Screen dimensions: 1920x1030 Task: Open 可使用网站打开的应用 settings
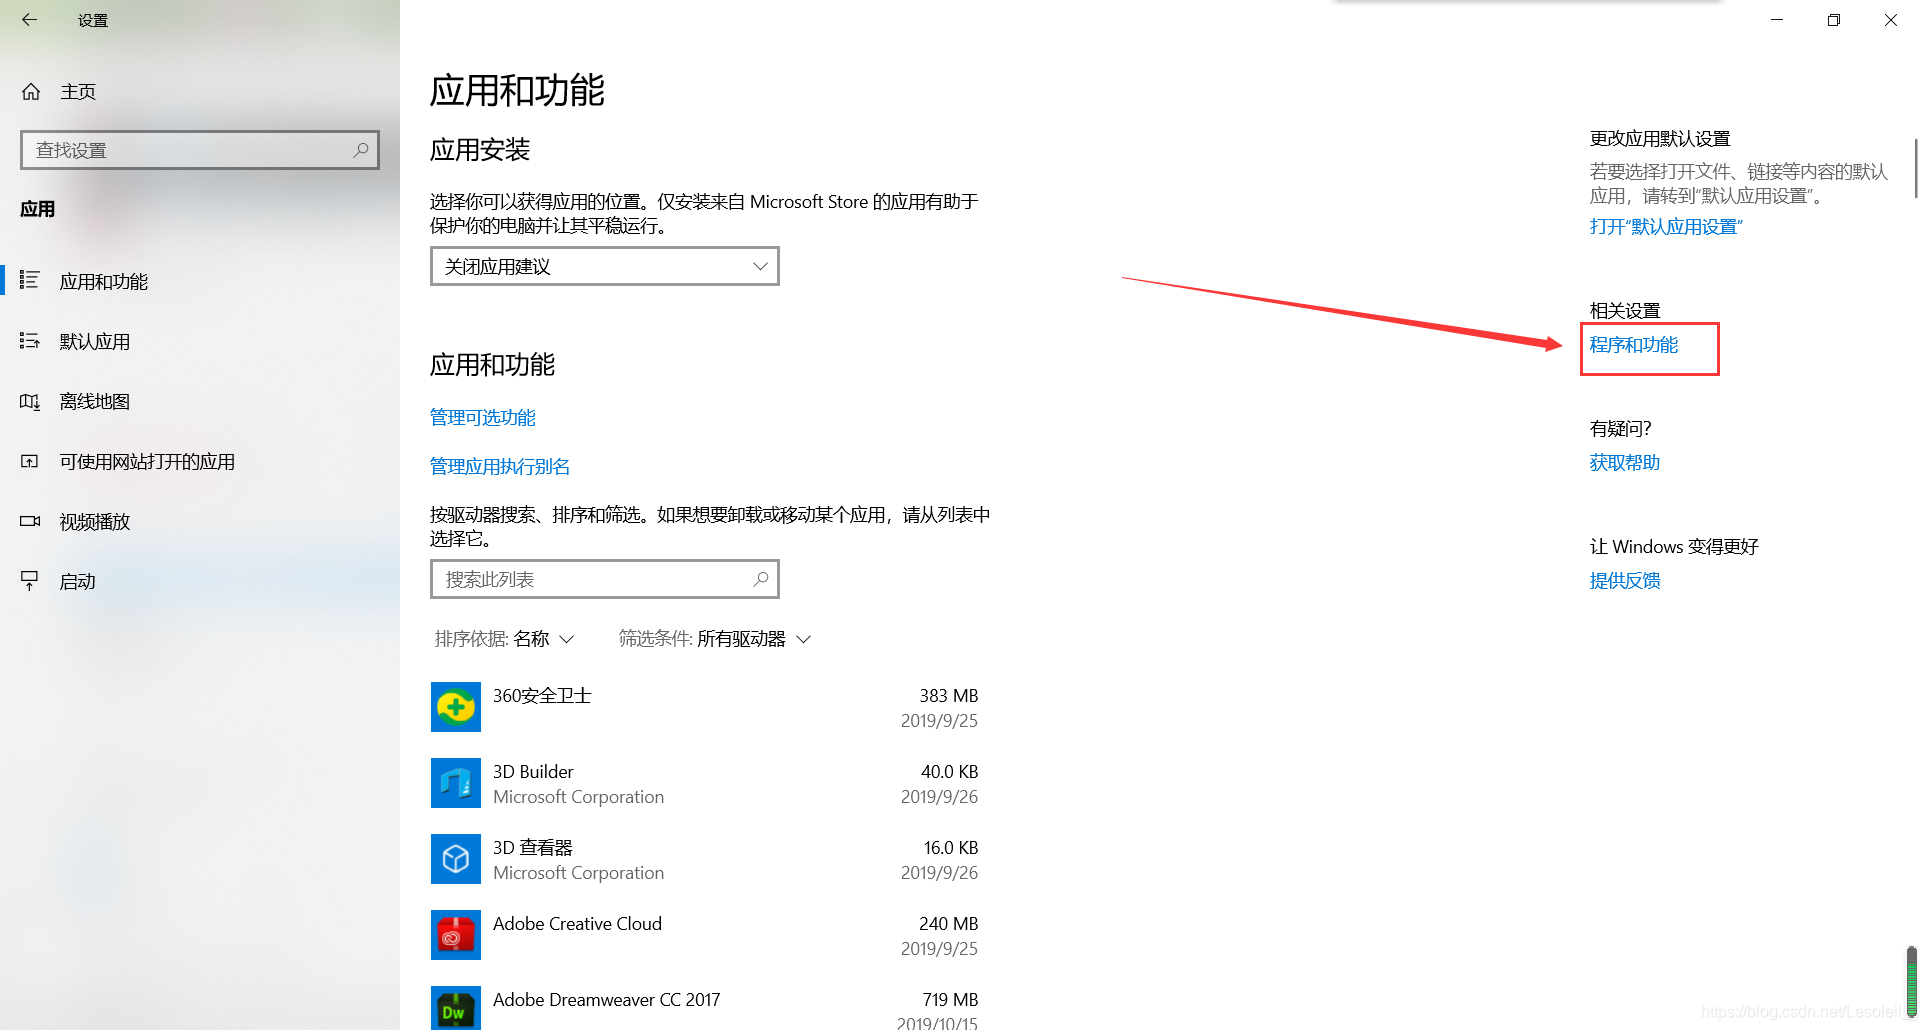coord(147,461)
